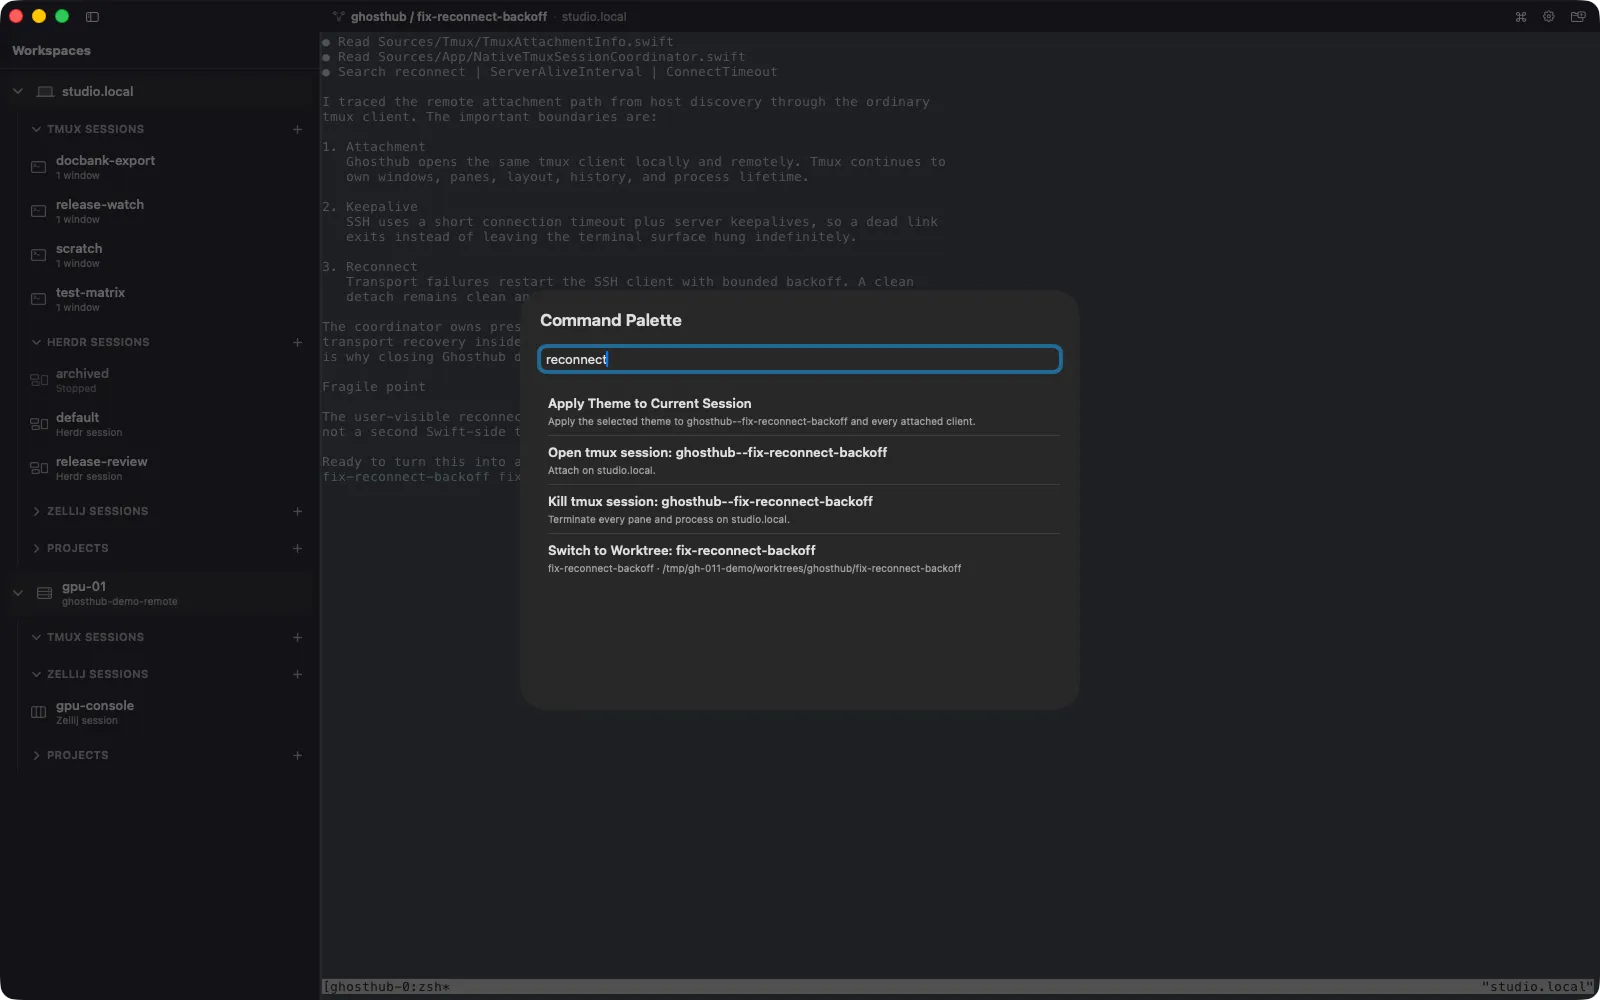Screen dimensions: 1600x1000
Task: Click the laptop icon for studio.local
Action: (45, 91)
